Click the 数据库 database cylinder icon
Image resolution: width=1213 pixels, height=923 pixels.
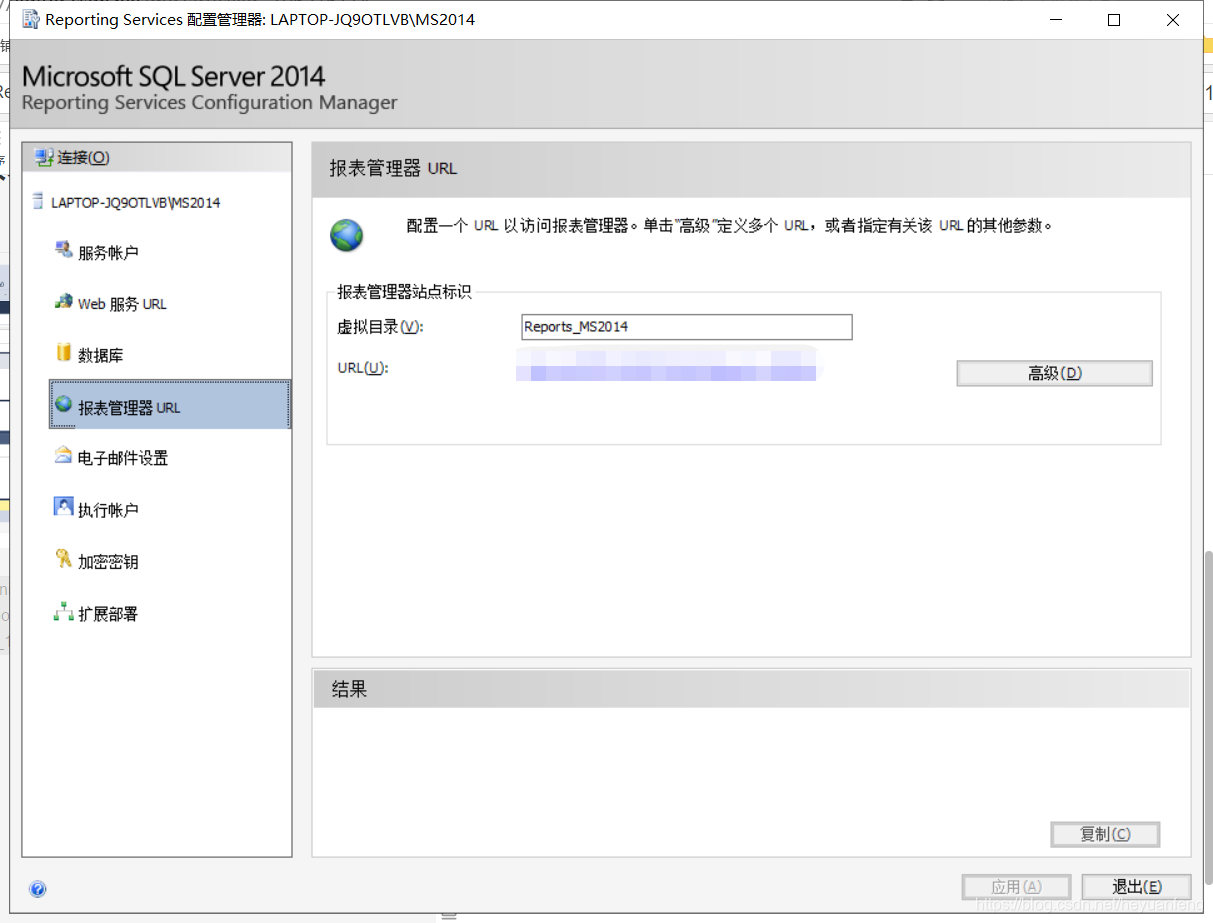pos(63,353)
